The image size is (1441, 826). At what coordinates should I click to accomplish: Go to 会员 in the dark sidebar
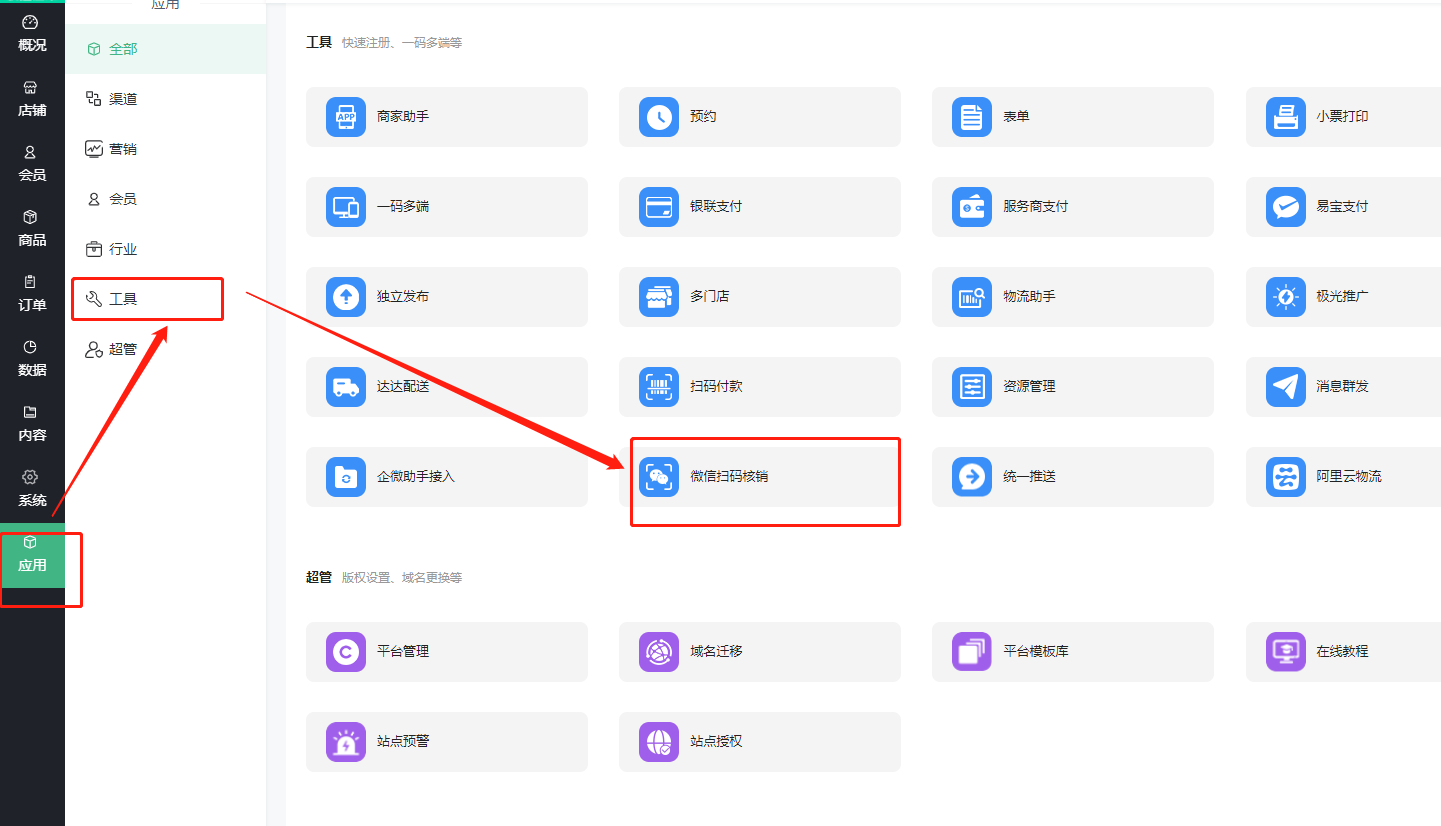(32, 164)
